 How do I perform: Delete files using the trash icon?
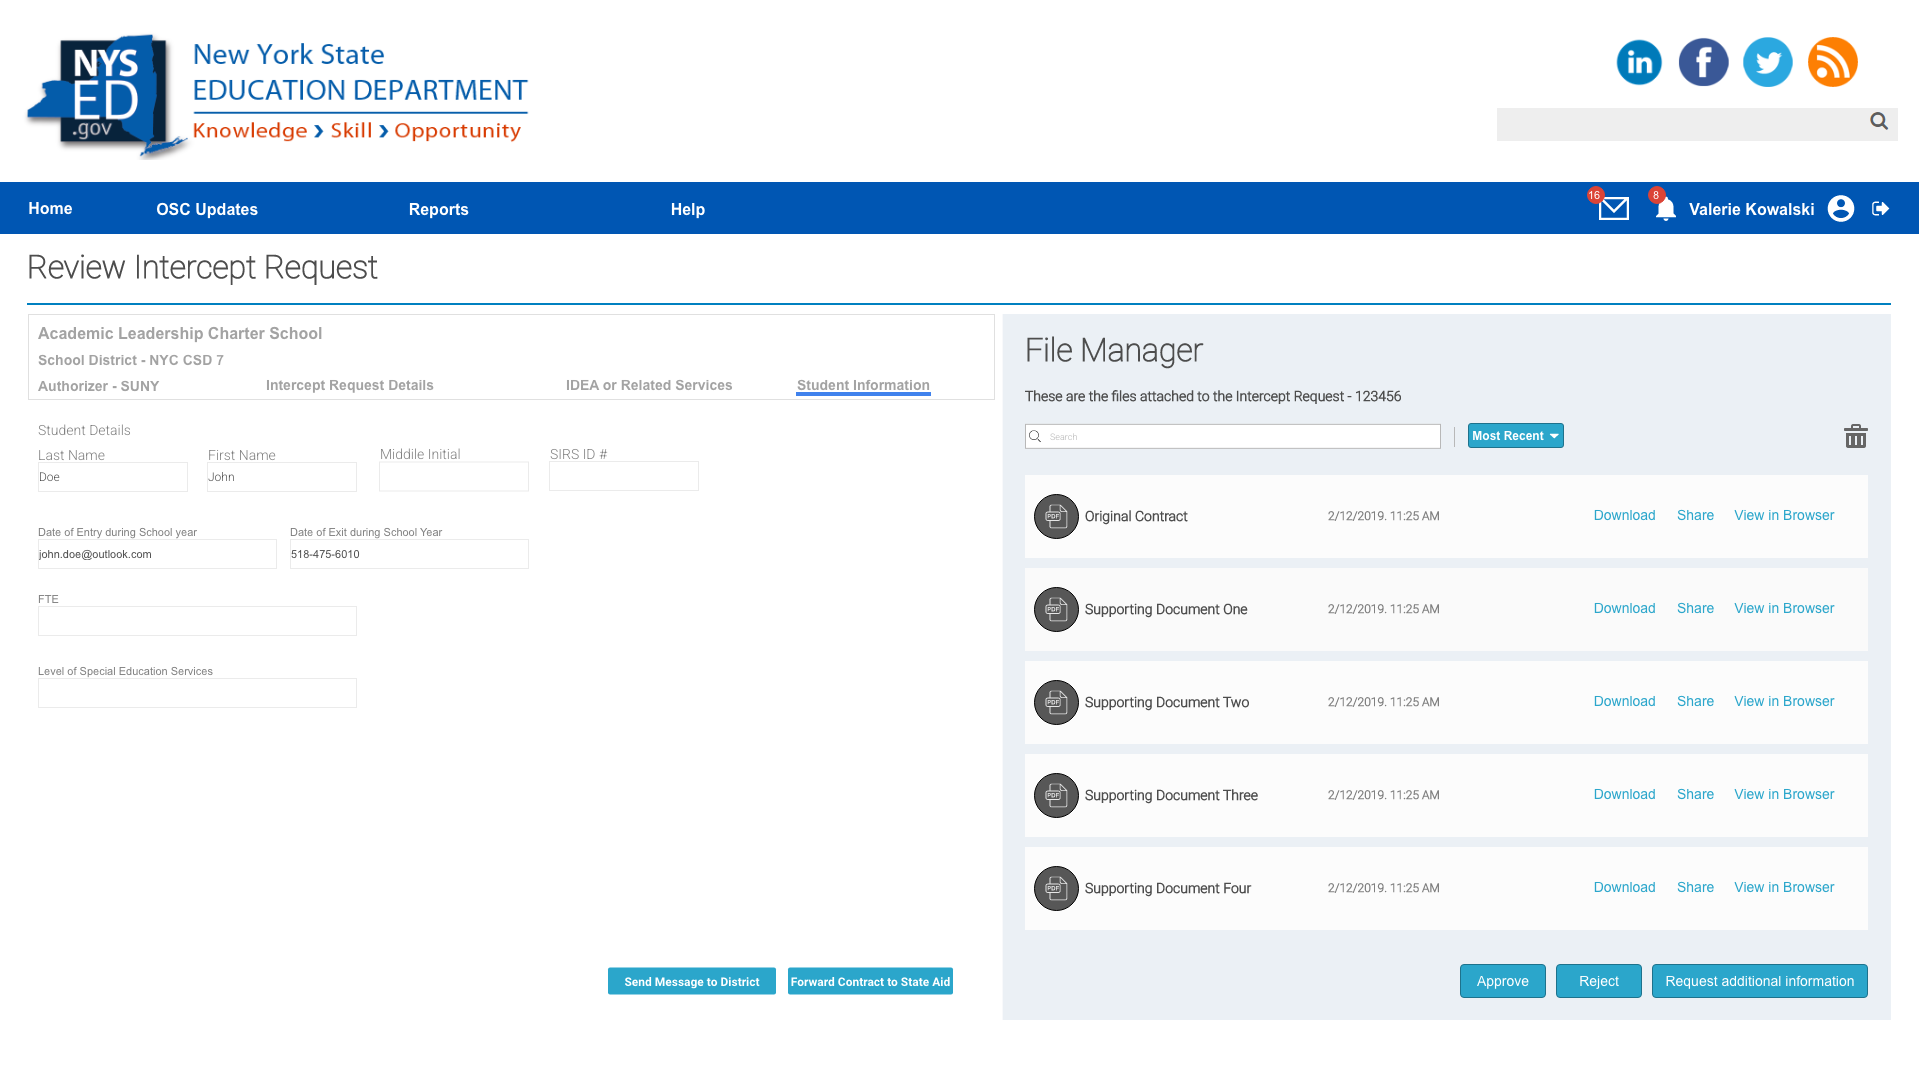coord(1855,436)
